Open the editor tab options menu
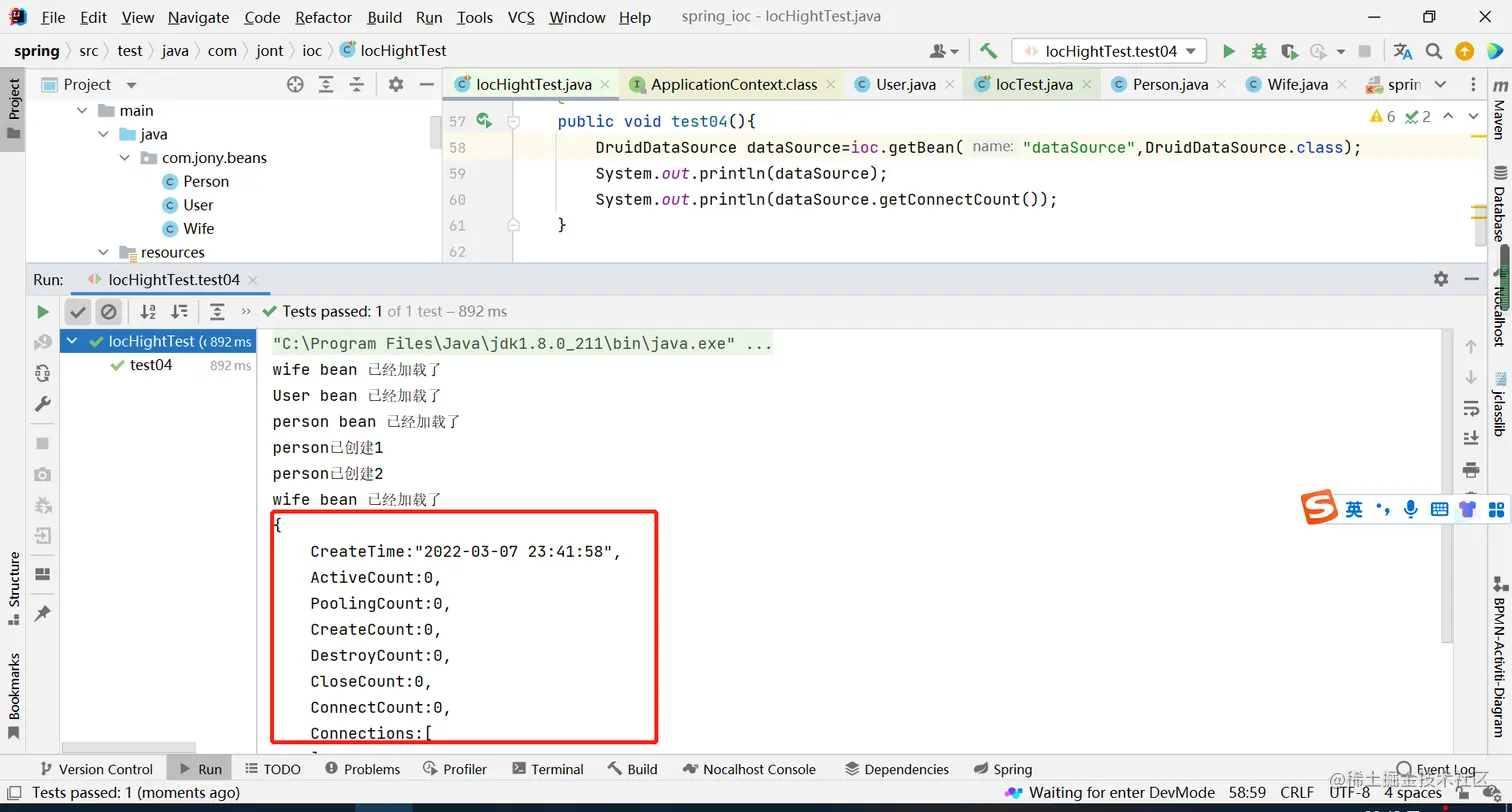 [1473, 85]
